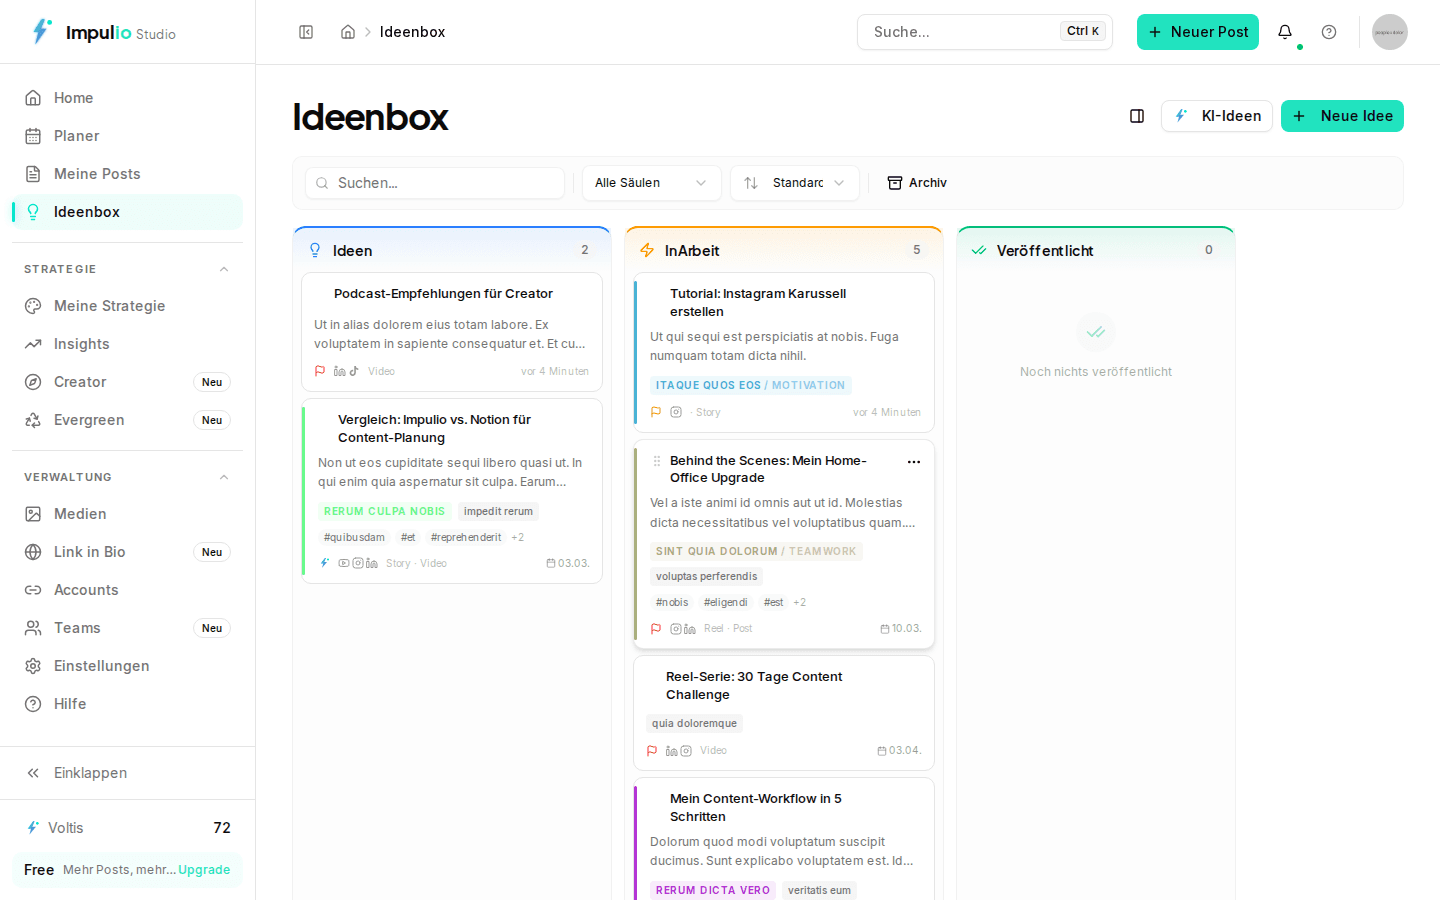
Task: Collapse the STRATEGIE section chevron
Action: click(x=224, y=268)
